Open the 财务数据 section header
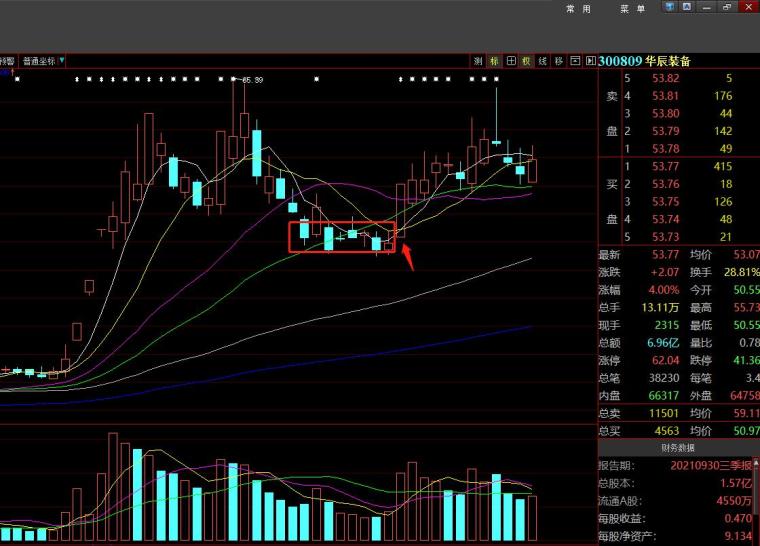Image resolution: width=760 pixels, height=546 pixels. 679,449
